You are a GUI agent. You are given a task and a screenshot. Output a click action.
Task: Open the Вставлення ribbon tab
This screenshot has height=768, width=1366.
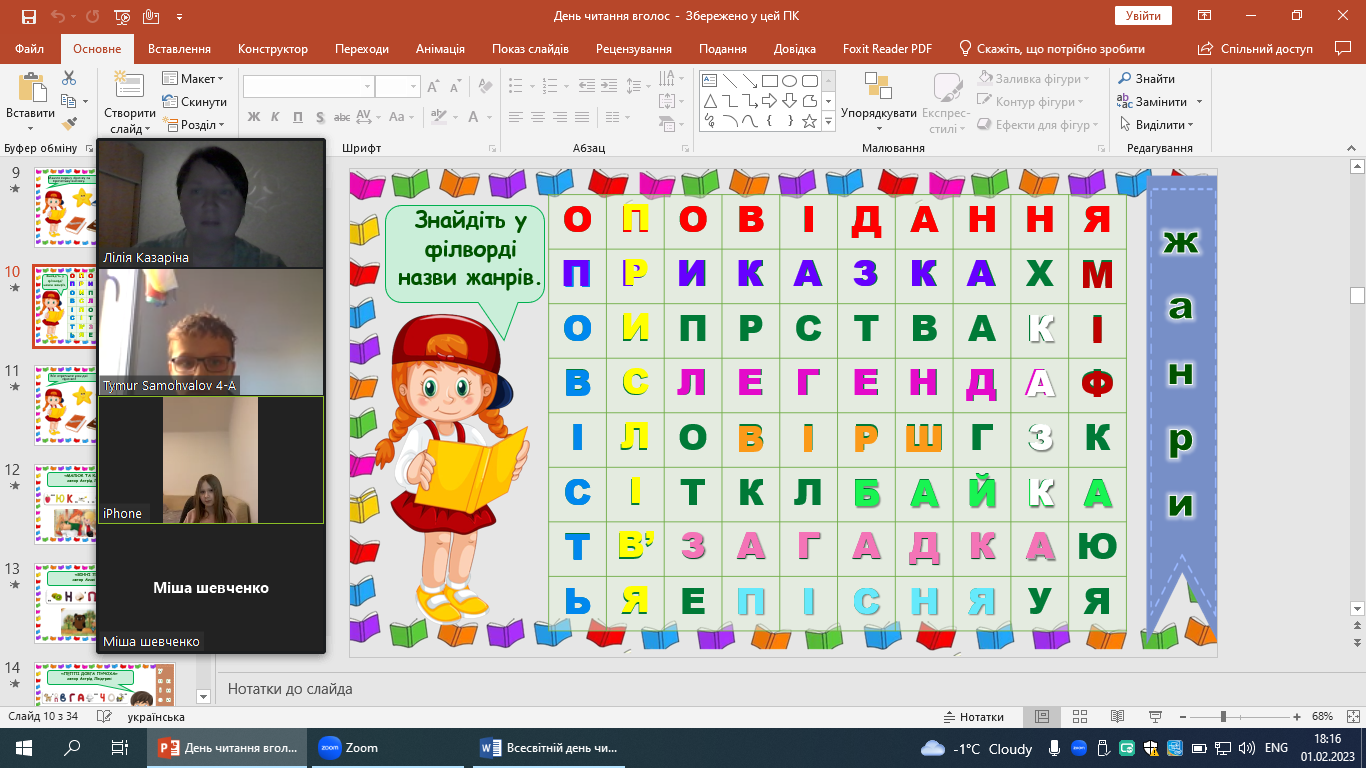coord(179,49)
